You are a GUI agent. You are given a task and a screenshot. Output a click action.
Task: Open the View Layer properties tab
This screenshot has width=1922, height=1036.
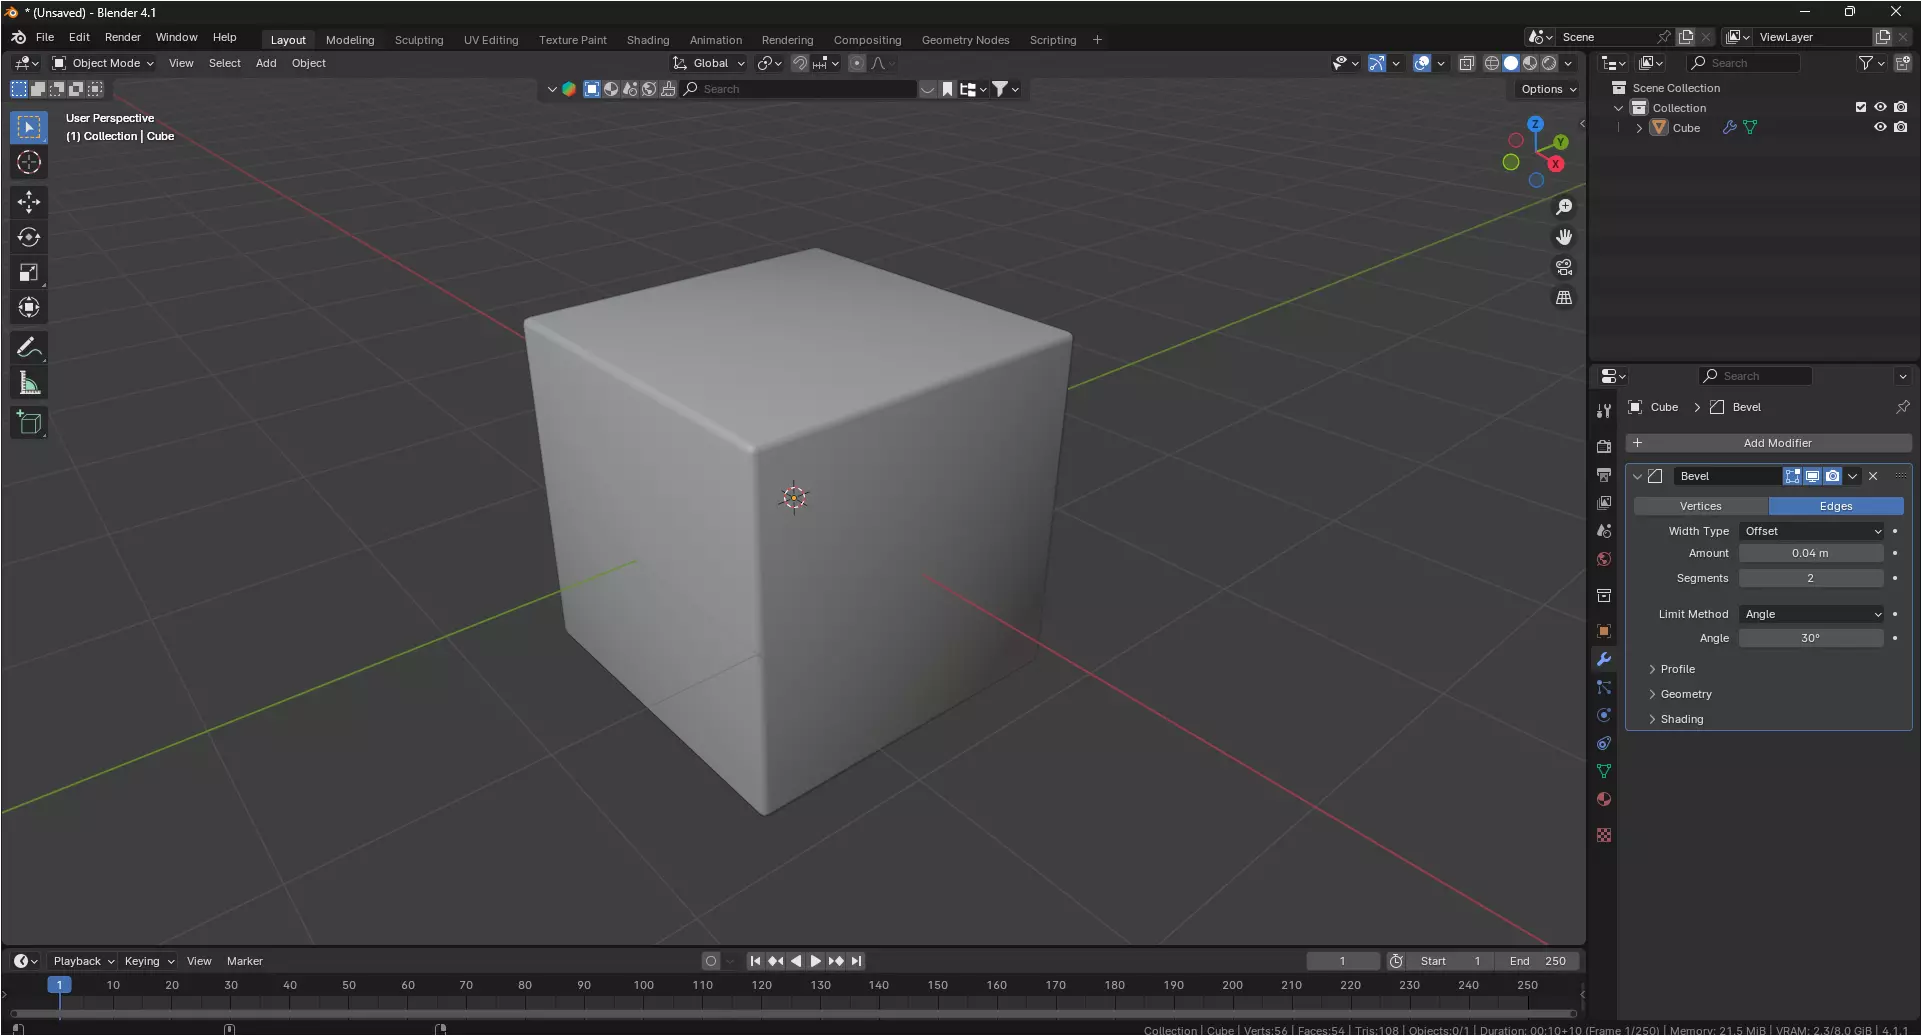point(1604,502)
